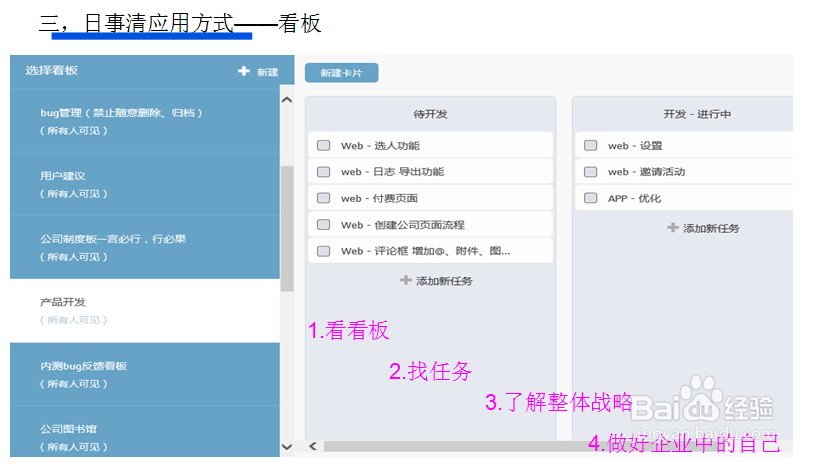Click the plus icon under 开发-进行中 column

coord(673,228)
